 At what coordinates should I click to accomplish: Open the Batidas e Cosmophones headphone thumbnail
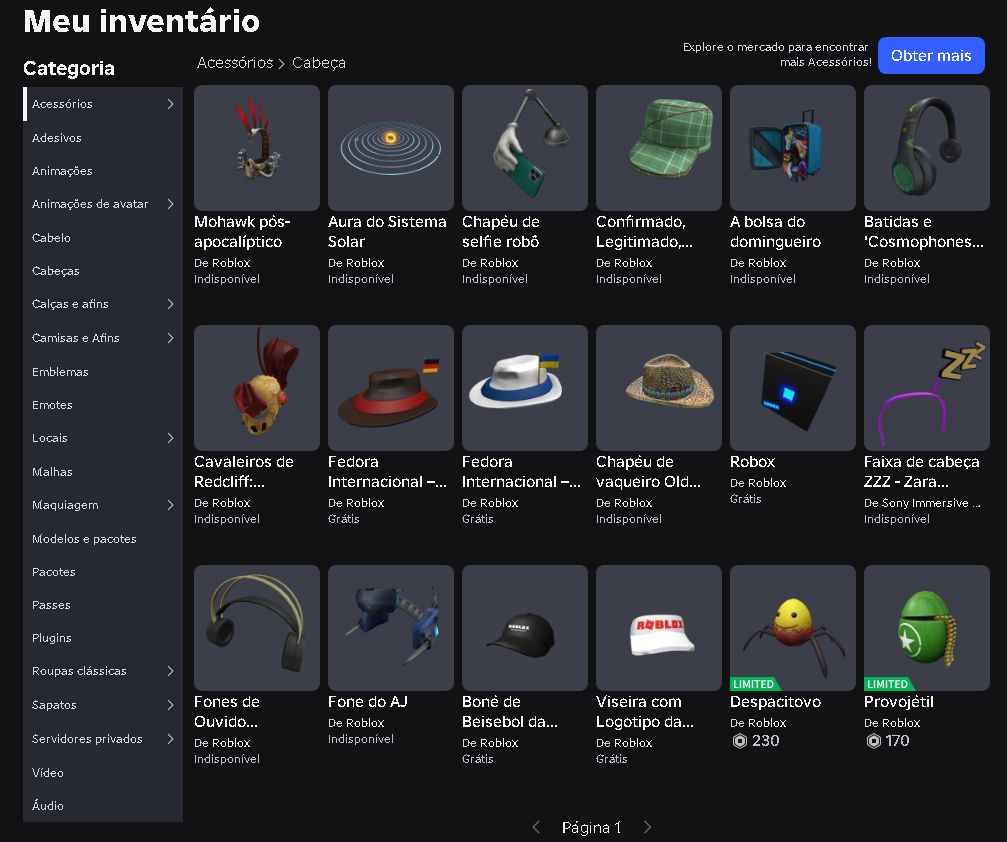point(927,148)
